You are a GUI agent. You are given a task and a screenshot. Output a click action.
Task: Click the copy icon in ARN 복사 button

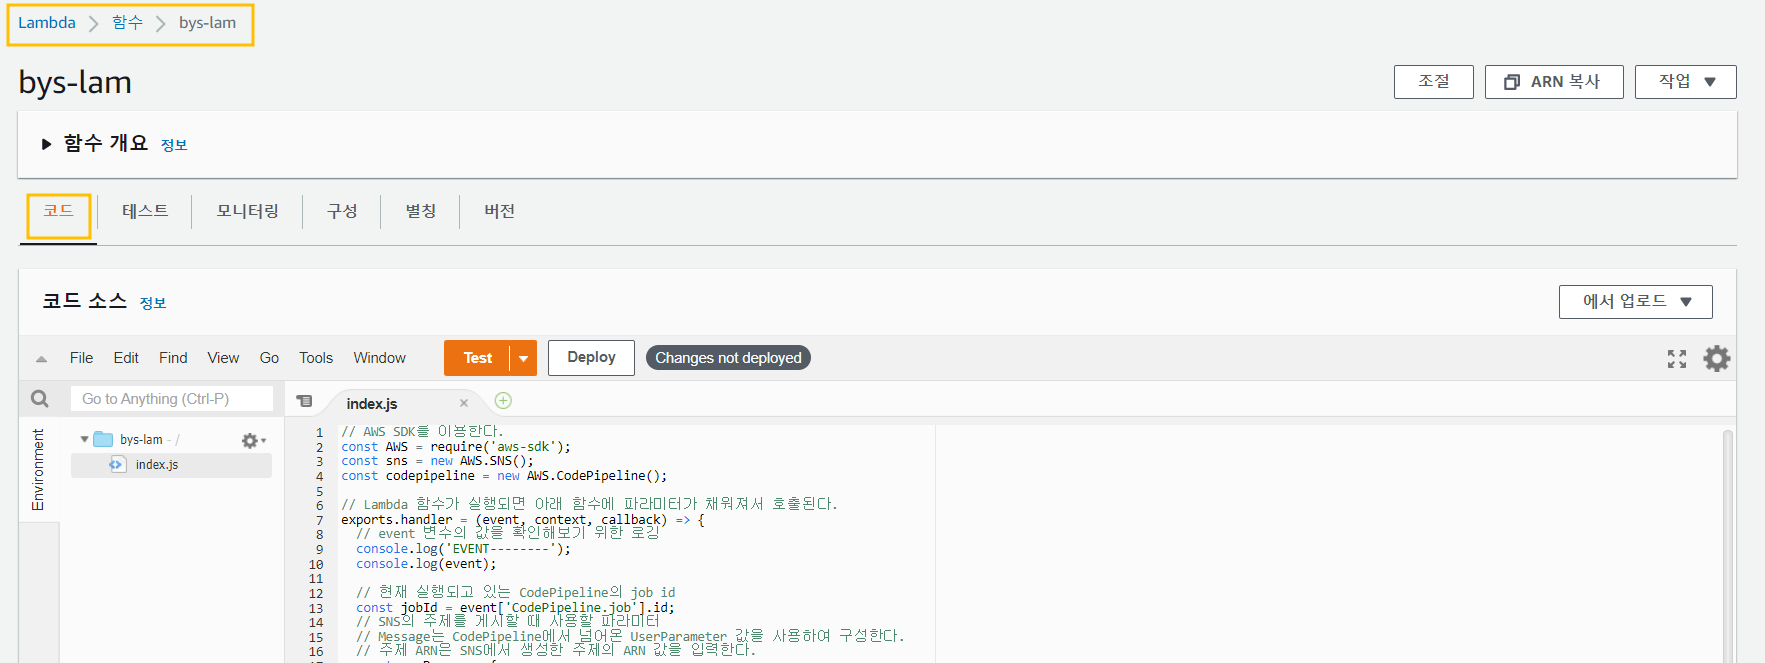click(x=1512, y=82)
